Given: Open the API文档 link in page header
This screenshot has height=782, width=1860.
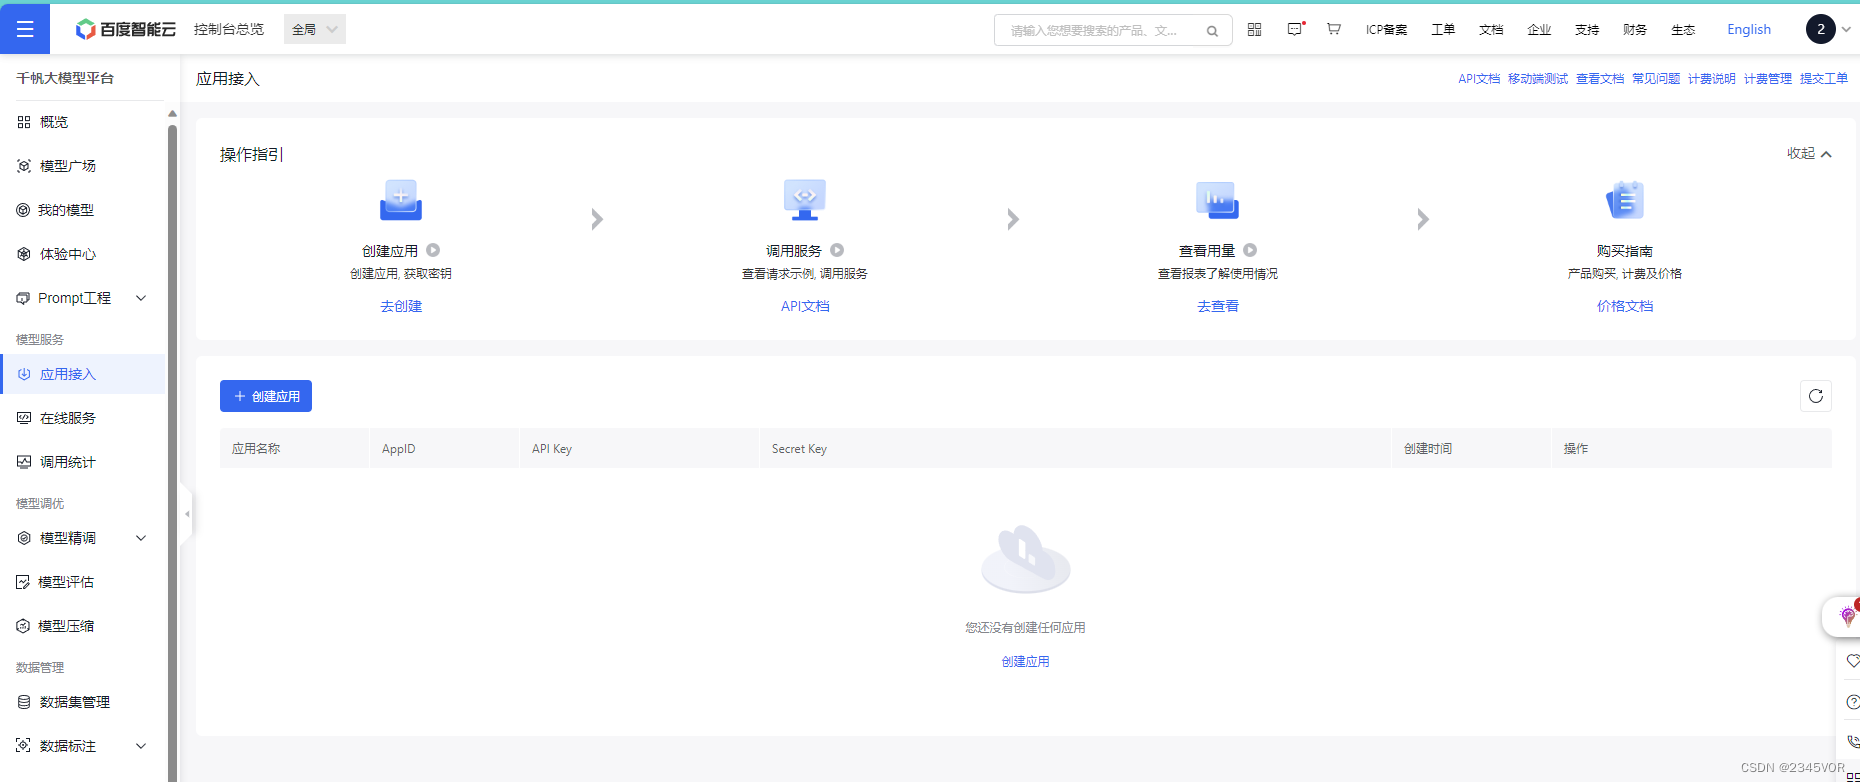Looking at the screenshot, I should (x=1479, y=79).
